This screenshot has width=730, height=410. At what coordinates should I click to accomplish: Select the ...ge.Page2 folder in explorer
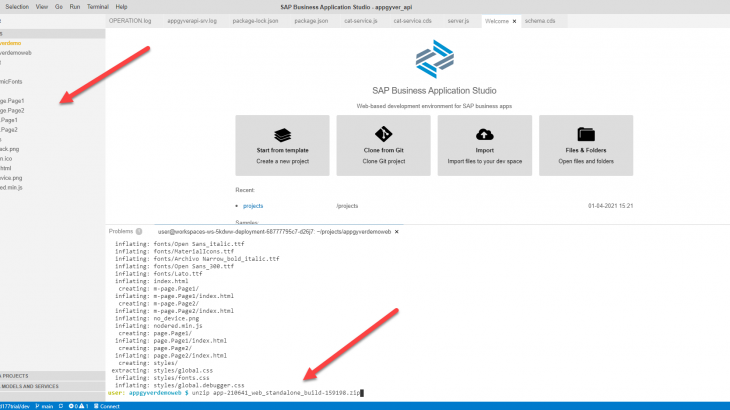click(12, 111)
